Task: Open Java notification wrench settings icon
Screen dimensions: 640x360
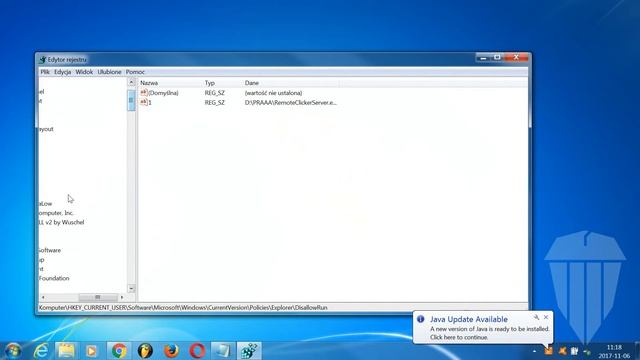Action: (x=536, y=317)
